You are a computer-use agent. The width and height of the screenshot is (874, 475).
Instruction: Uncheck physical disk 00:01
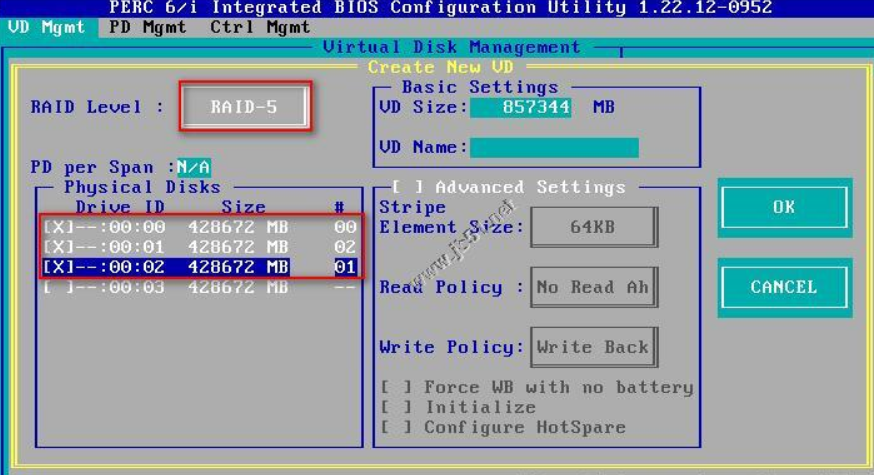58,247
